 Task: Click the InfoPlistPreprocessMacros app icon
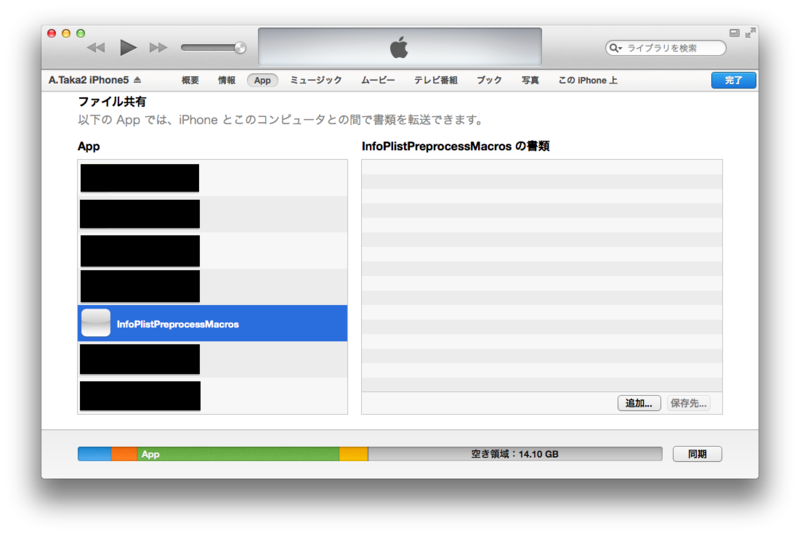[x=96, y=323]
